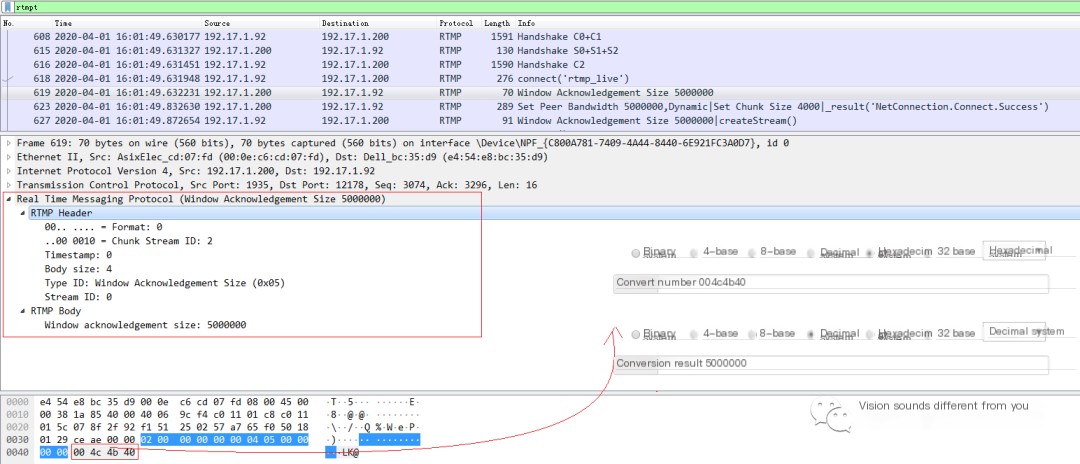Collapse the RTMP Body node
The height and width of the screenshot is (464, 1080).
pos(23,311)
